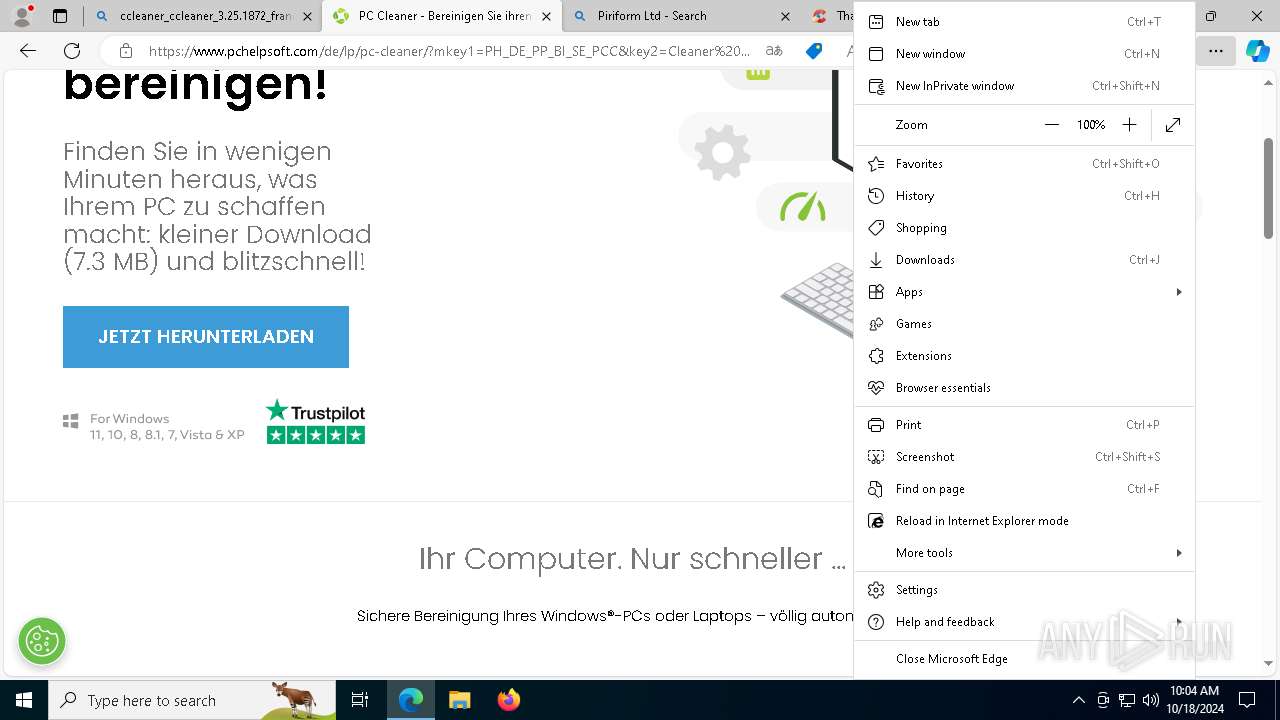Image resolution: width=1280 pixels, height=720 pixels.
Task: Click the blue shopping tag icon
Action: [x=814, y=51]
